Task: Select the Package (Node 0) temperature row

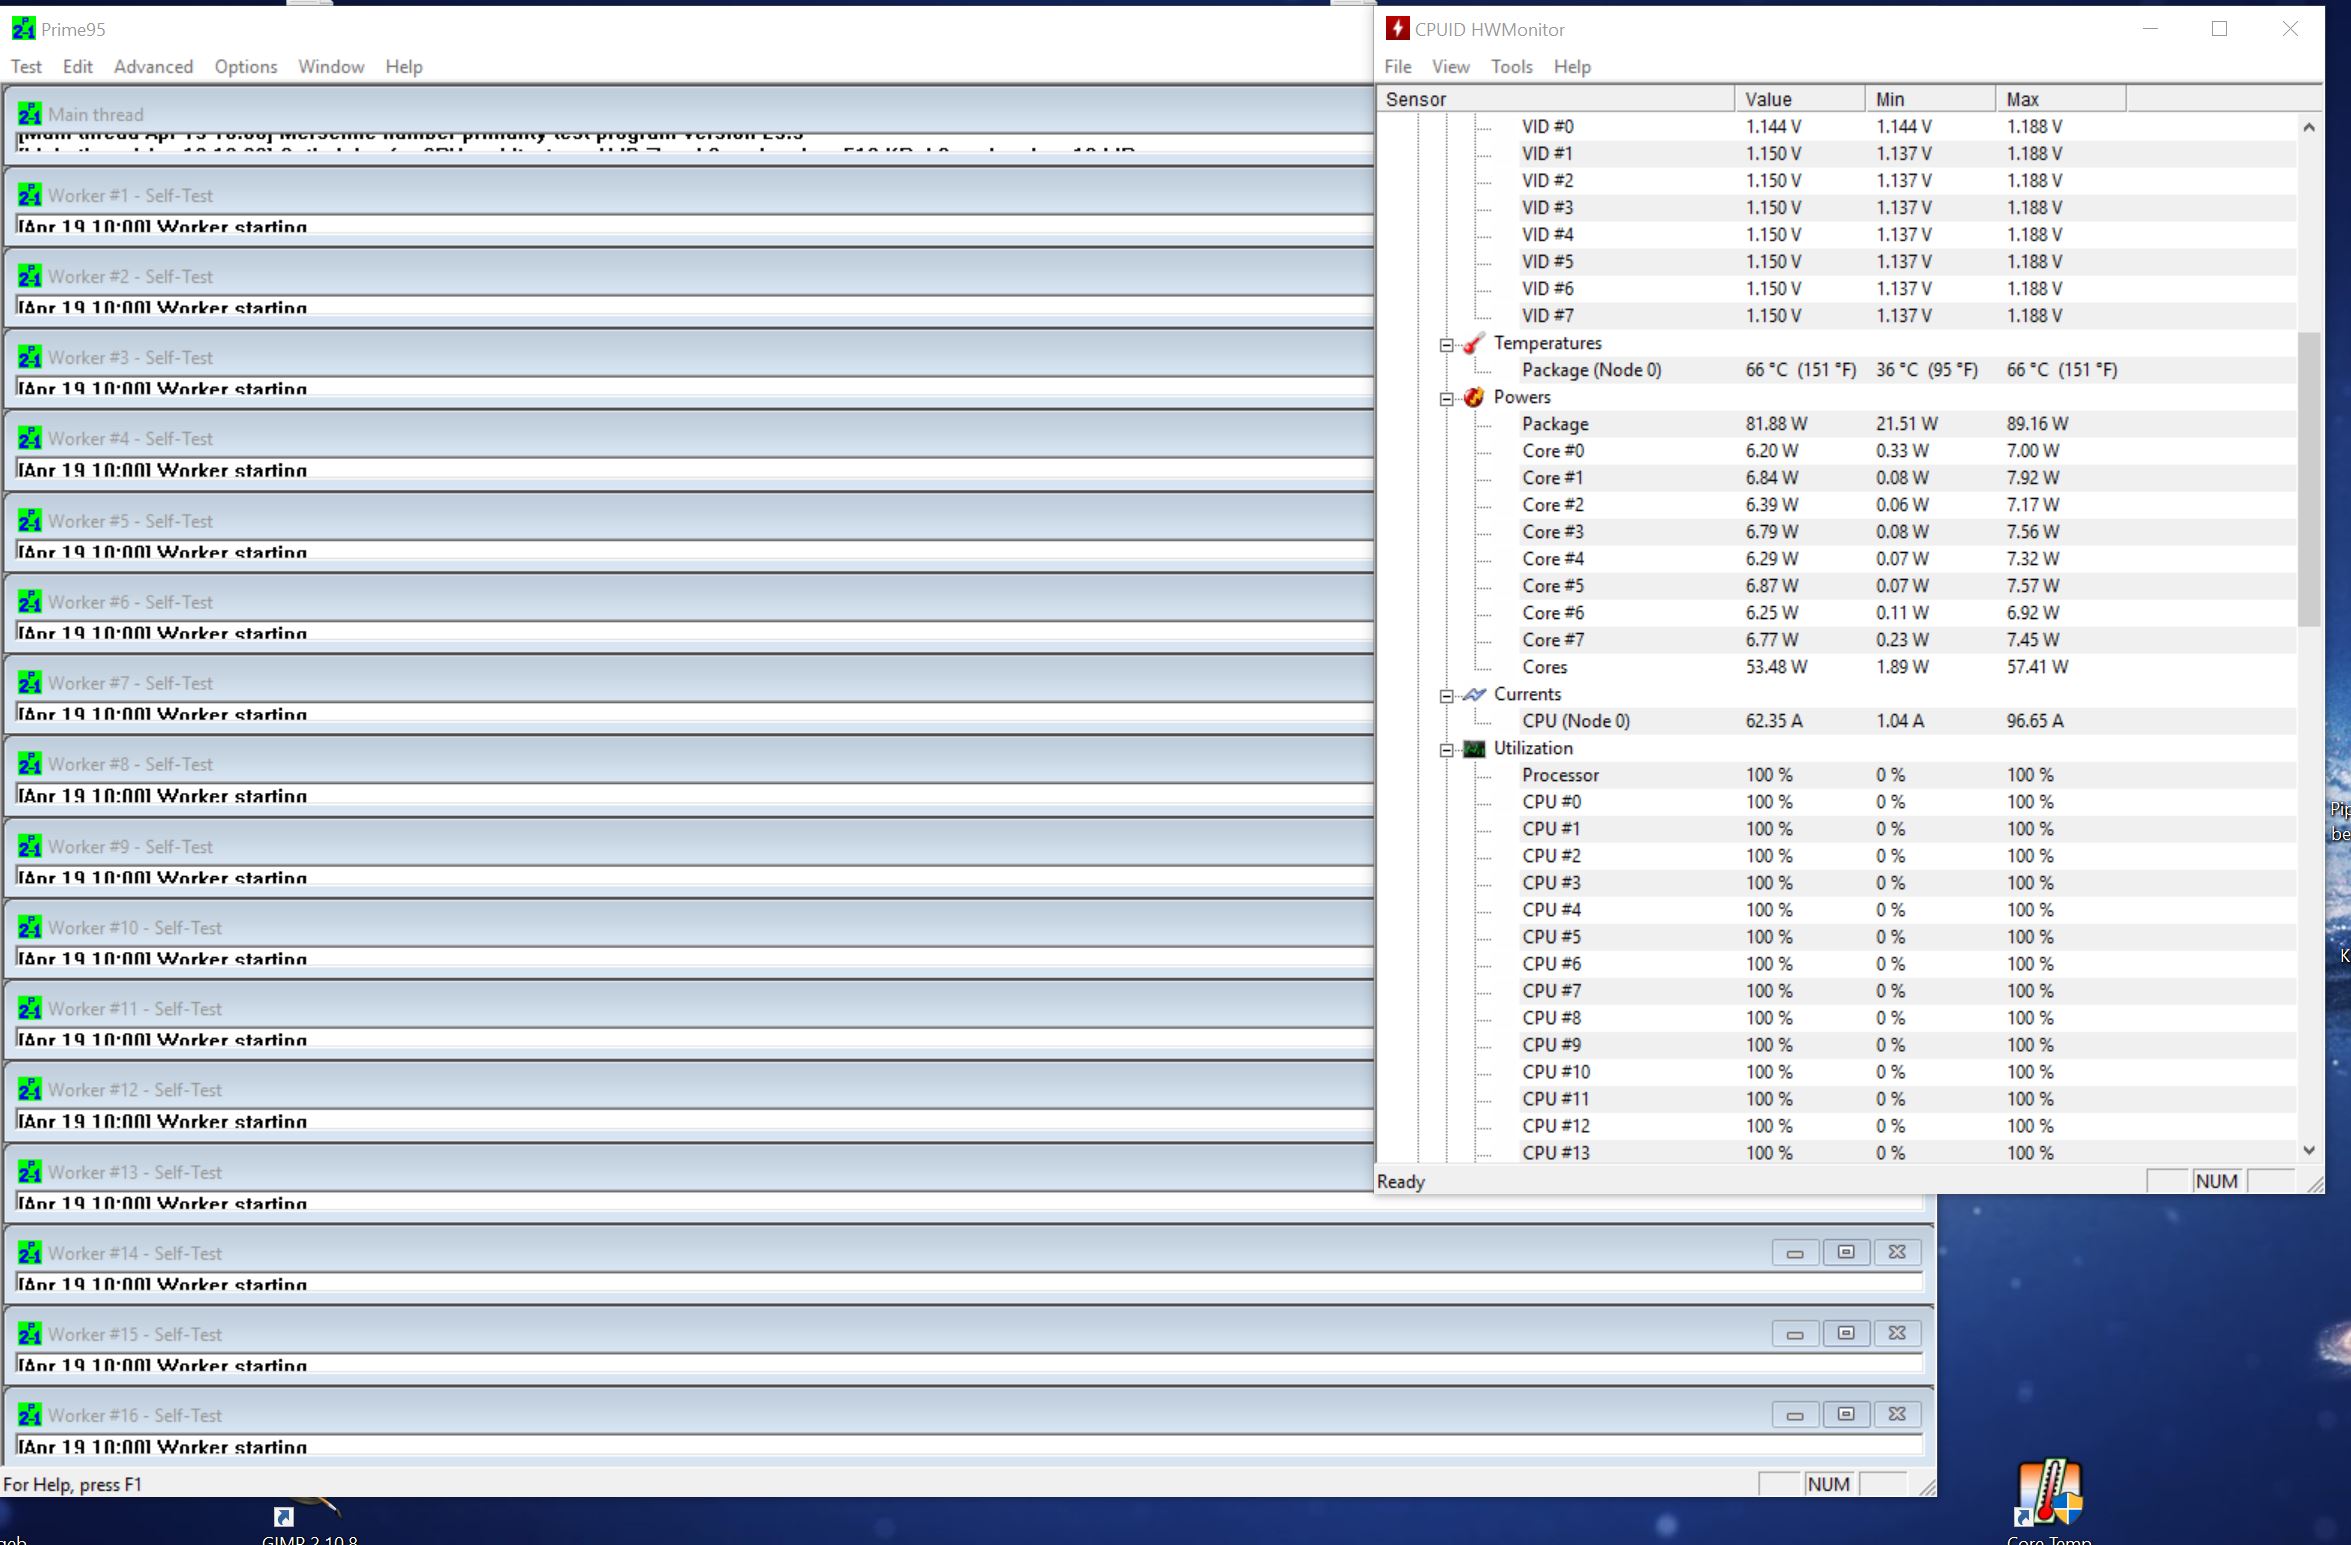Action: point(1591,370)
